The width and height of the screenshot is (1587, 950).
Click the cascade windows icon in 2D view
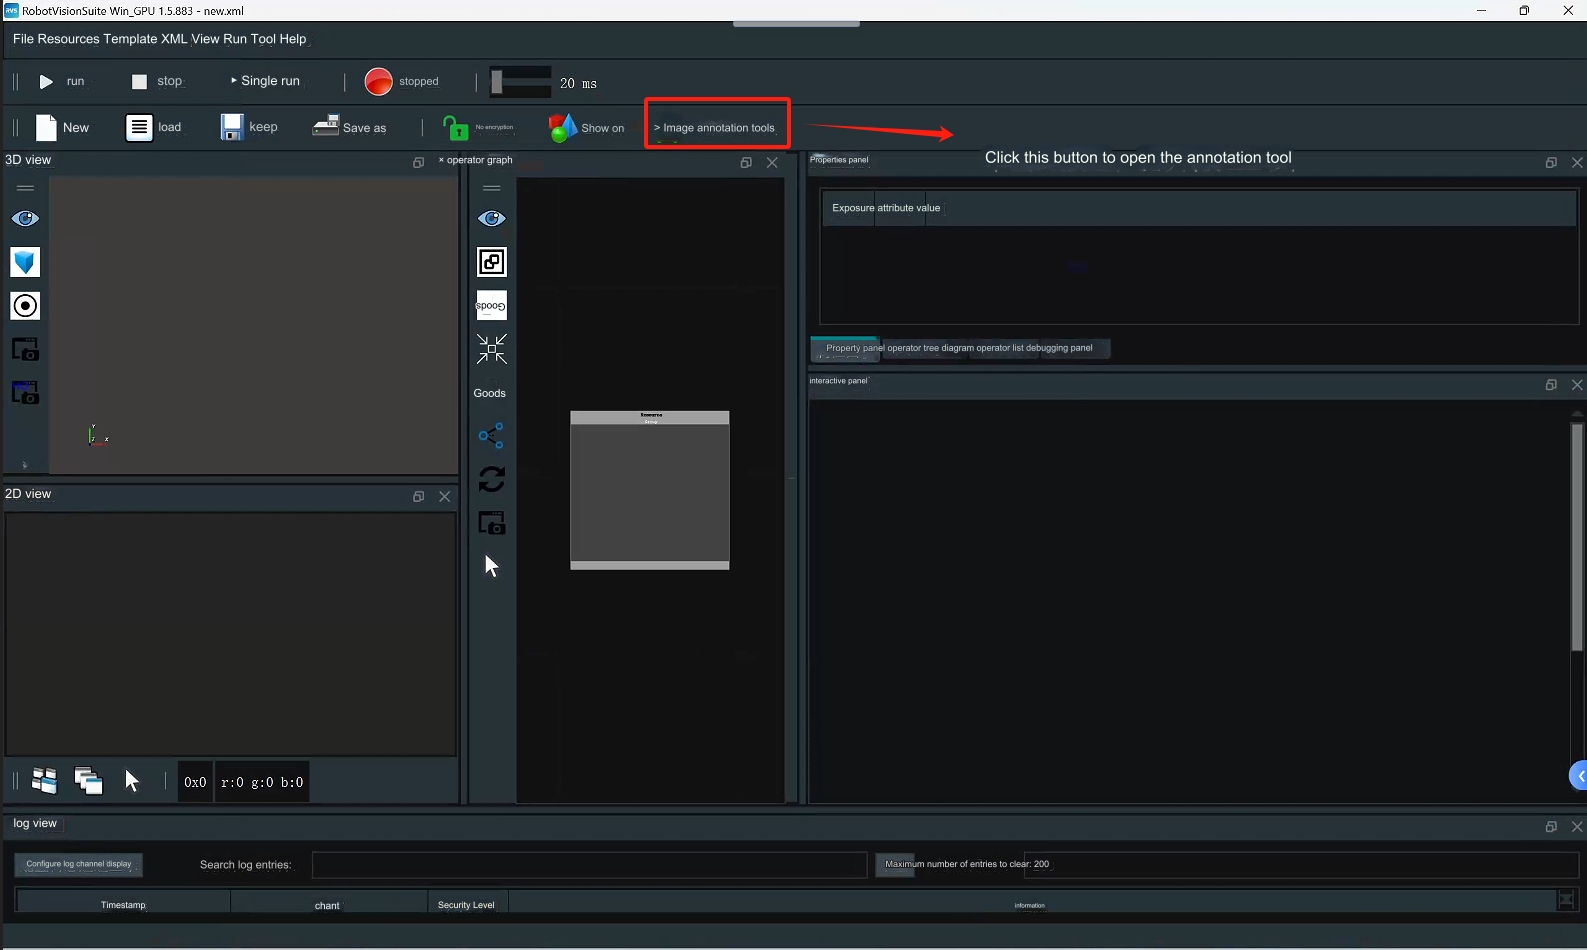coord(88,781)
